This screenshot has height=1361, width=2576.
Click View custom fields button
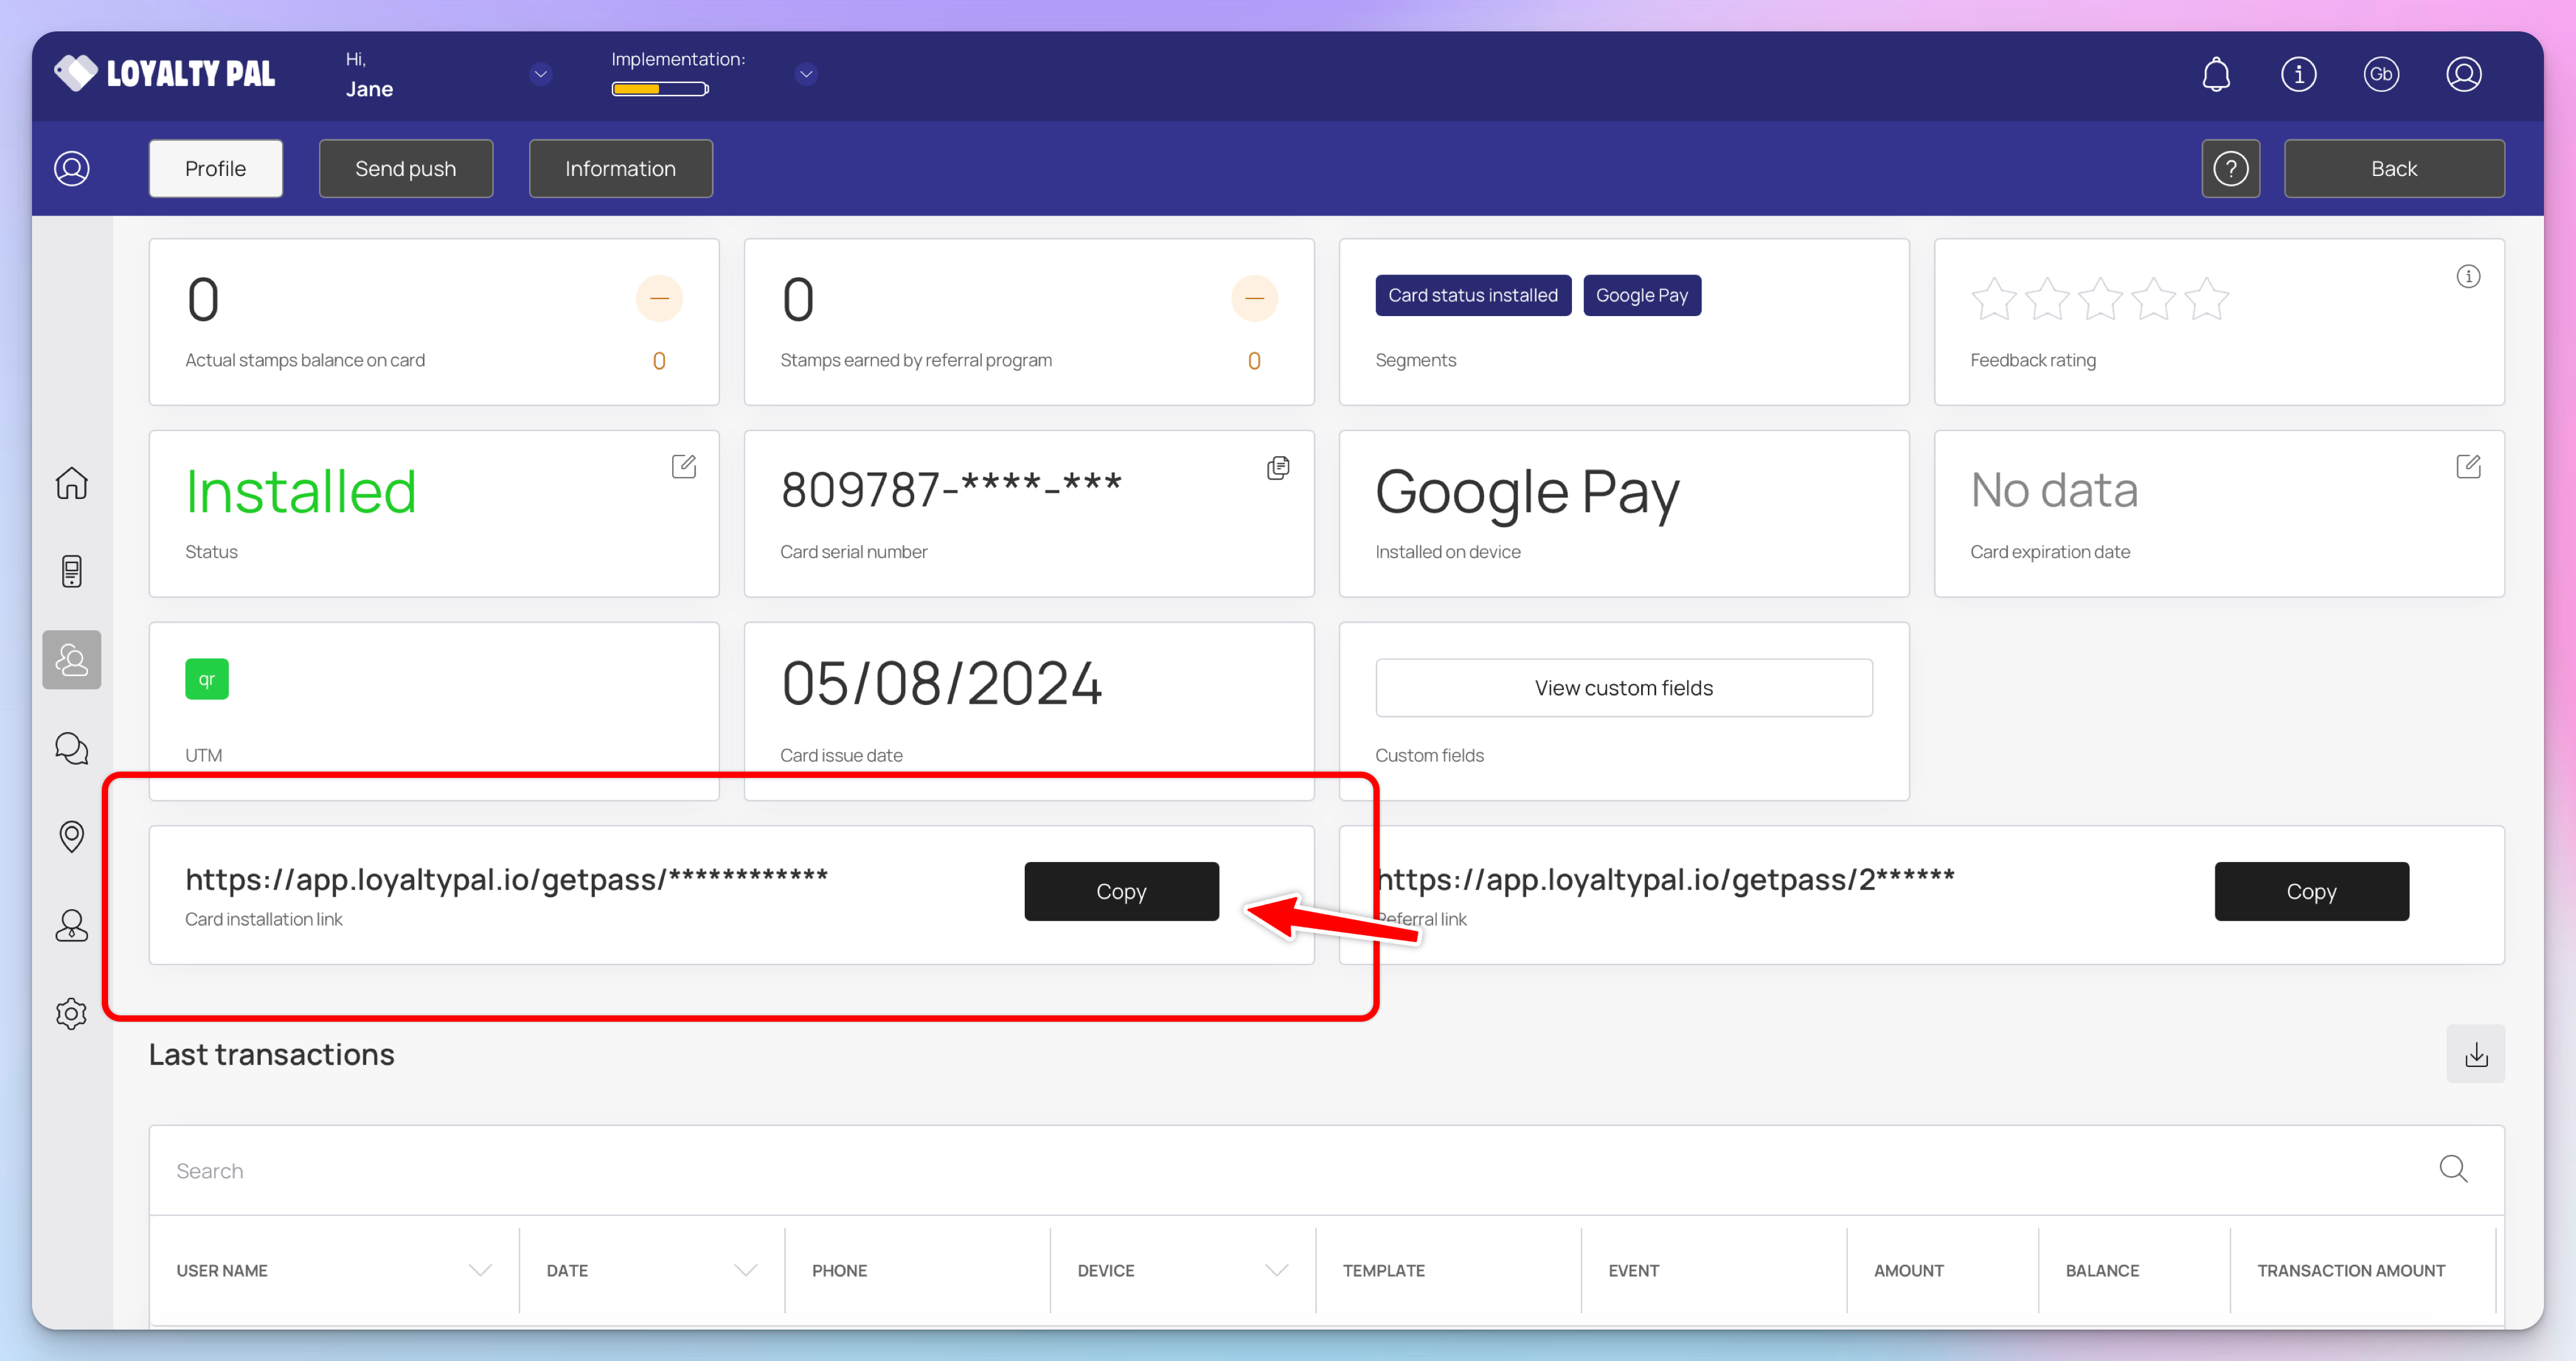tap(1623, 688)
